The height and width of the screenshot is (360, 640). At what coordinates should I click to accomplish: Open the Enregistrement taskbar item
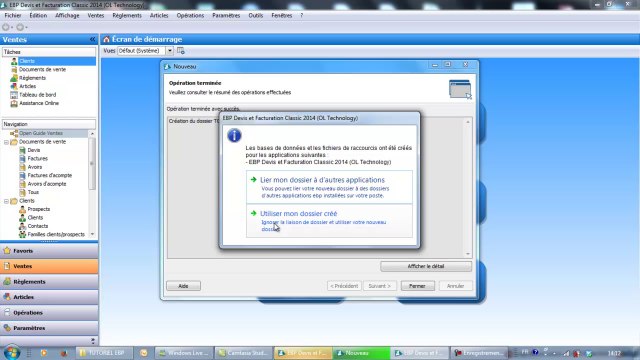(x=479, y=353)
